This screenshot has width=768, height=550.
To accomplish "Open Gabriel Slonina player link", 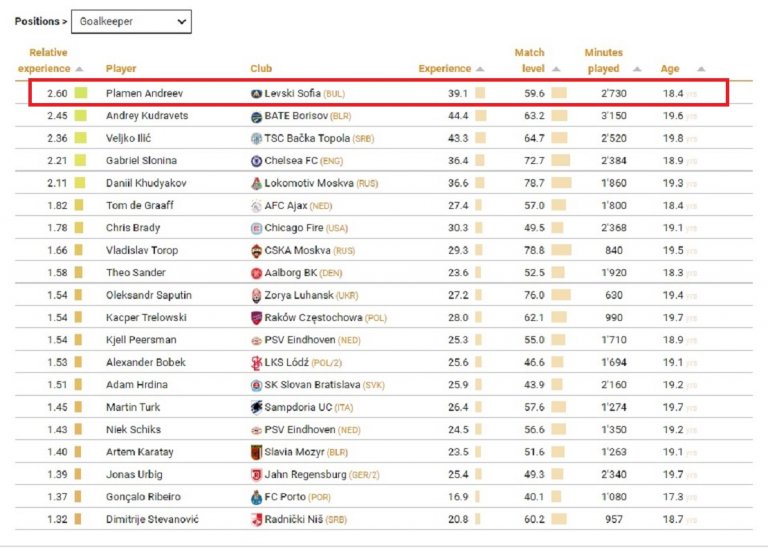I will click(x=141, y=160).
